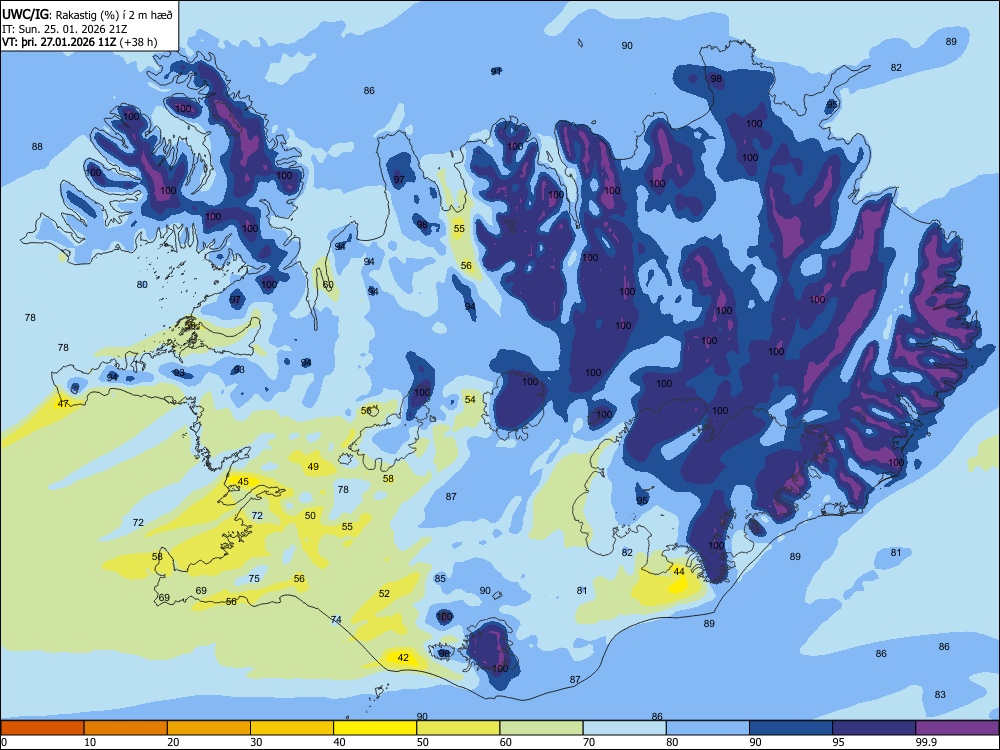Click the '54' humidity value on the map
The height and width of the screenshot is (750, 1000).
pos(470,400)
